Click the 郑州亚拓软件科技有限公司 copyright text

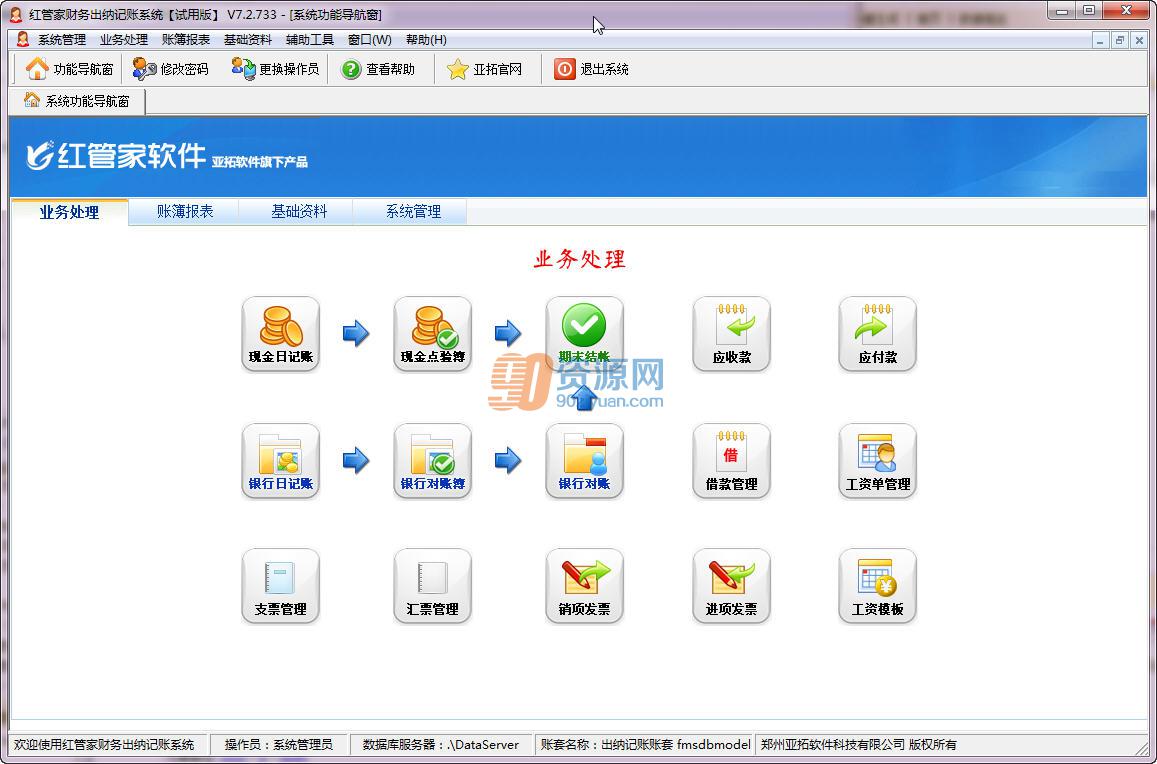[x=858, y=744]
